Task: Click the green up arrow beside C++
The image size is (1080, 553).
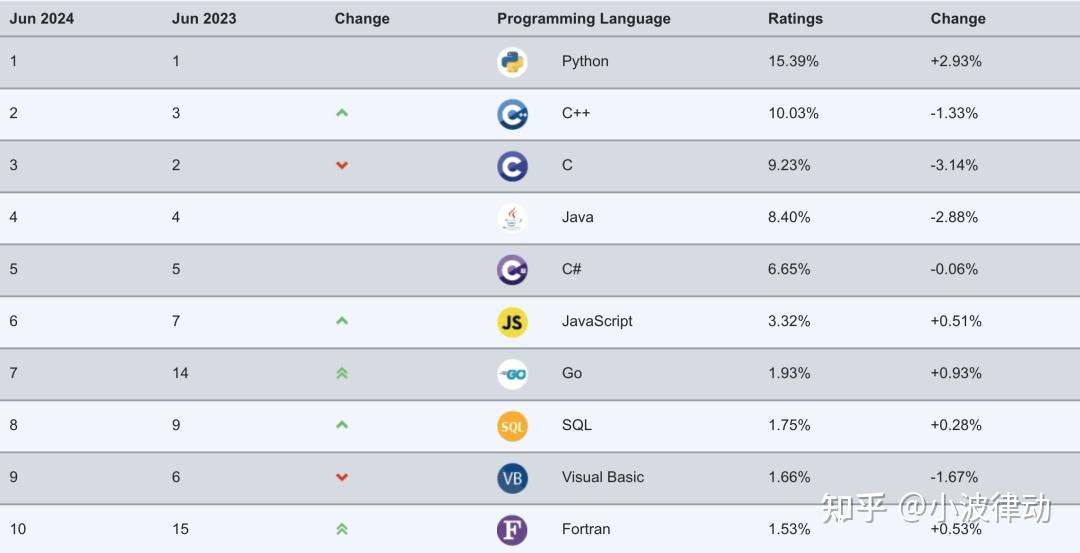Action: [x=342, y=113]
